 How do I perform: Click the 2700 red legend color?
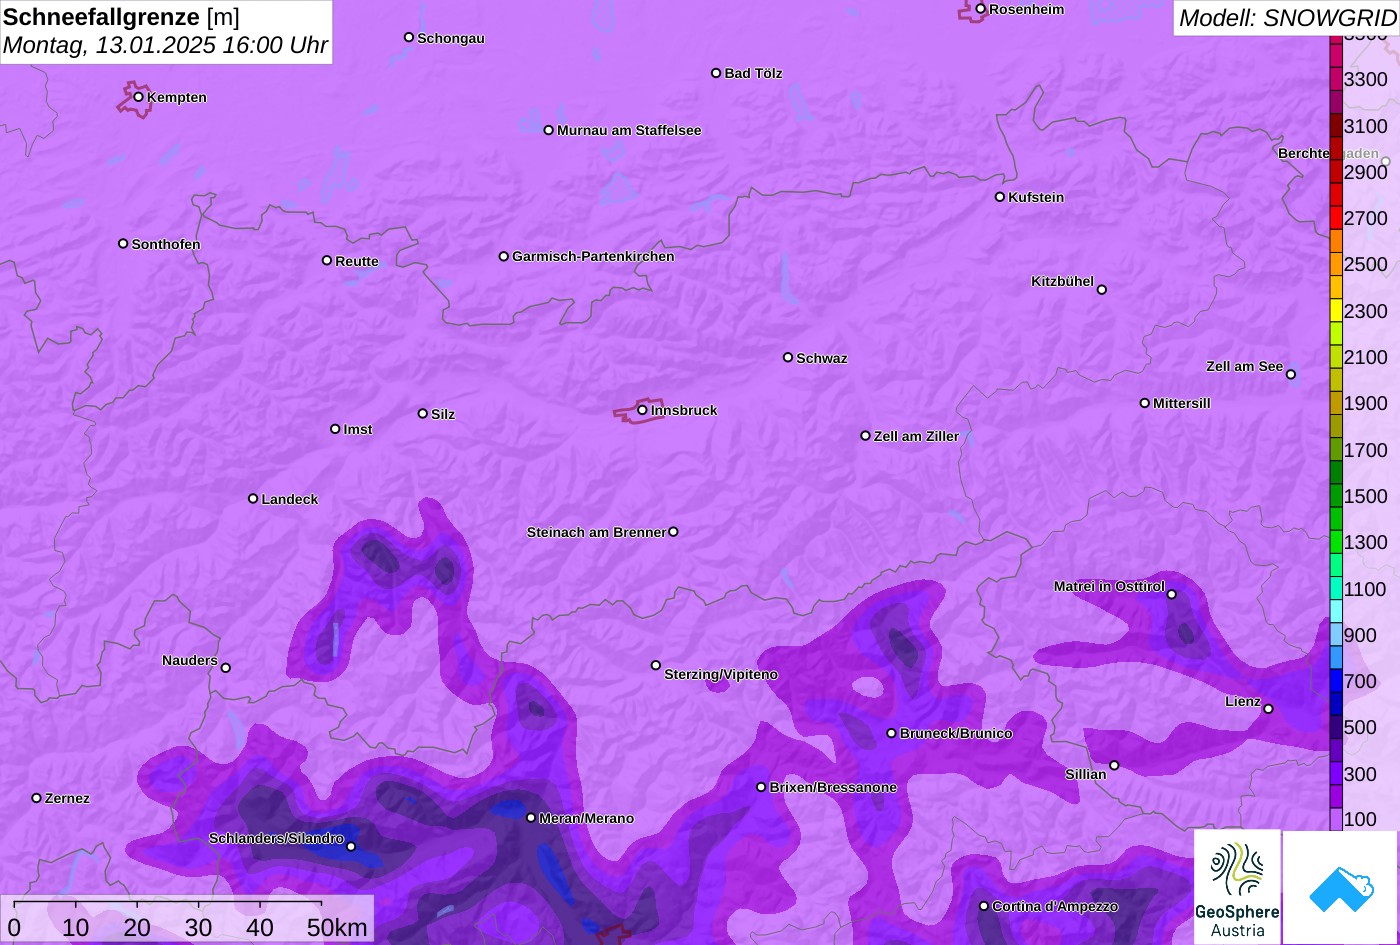coord(1336,218)
